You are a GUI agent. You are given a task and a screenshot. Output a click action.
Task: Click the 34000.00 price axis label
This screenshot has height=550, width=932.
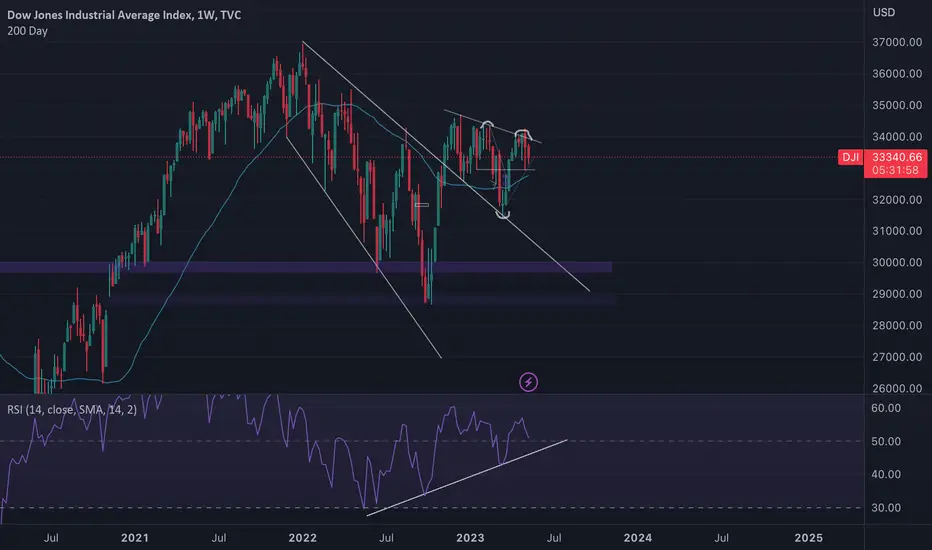pyautogui.click(x=896, y=137)
